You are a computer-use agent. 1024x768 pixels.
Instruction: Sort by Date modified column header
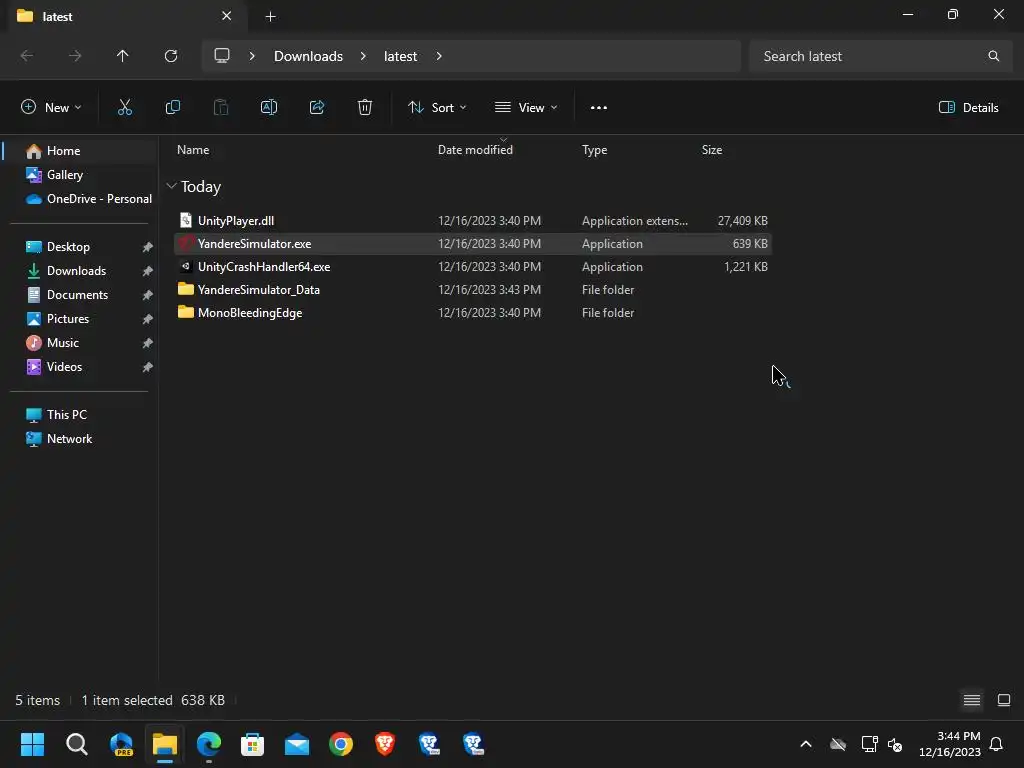pos(475,150)
